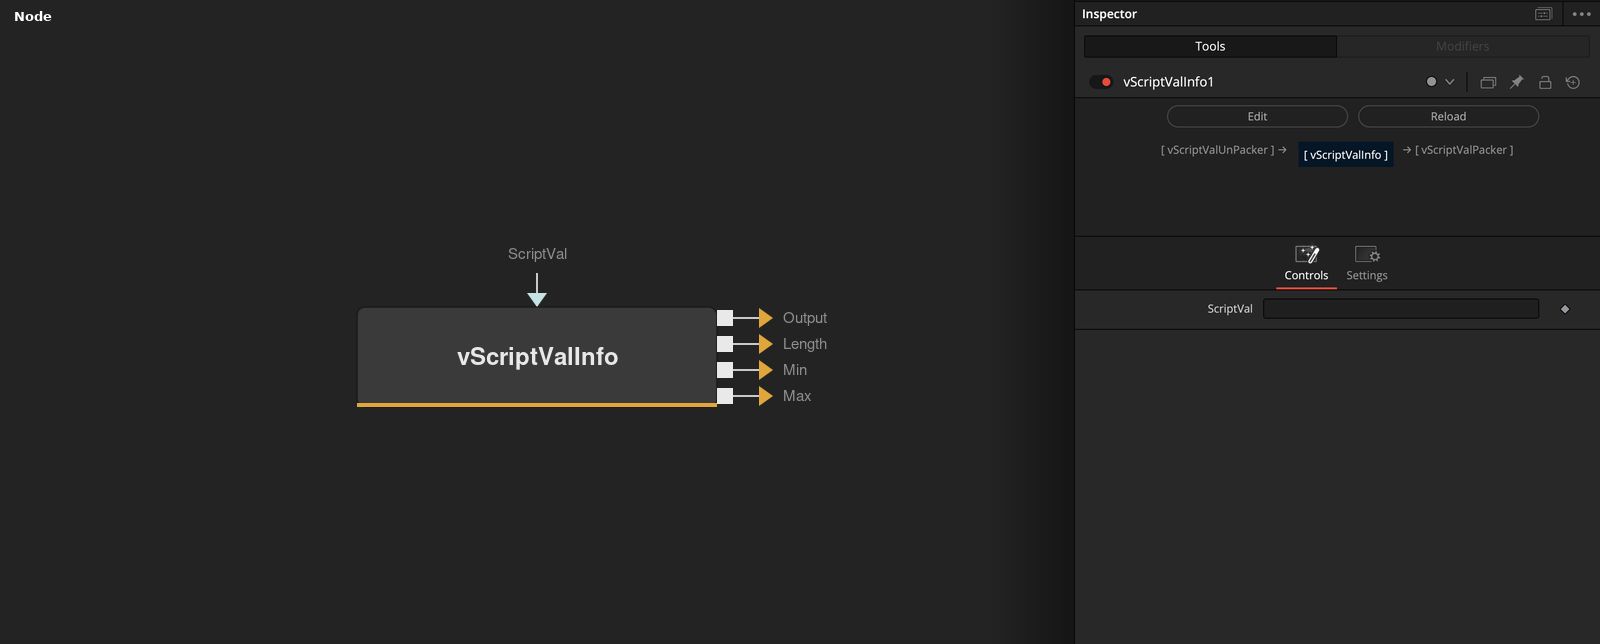
Task: Click the Min label text
Action: (x=795, y=370)
